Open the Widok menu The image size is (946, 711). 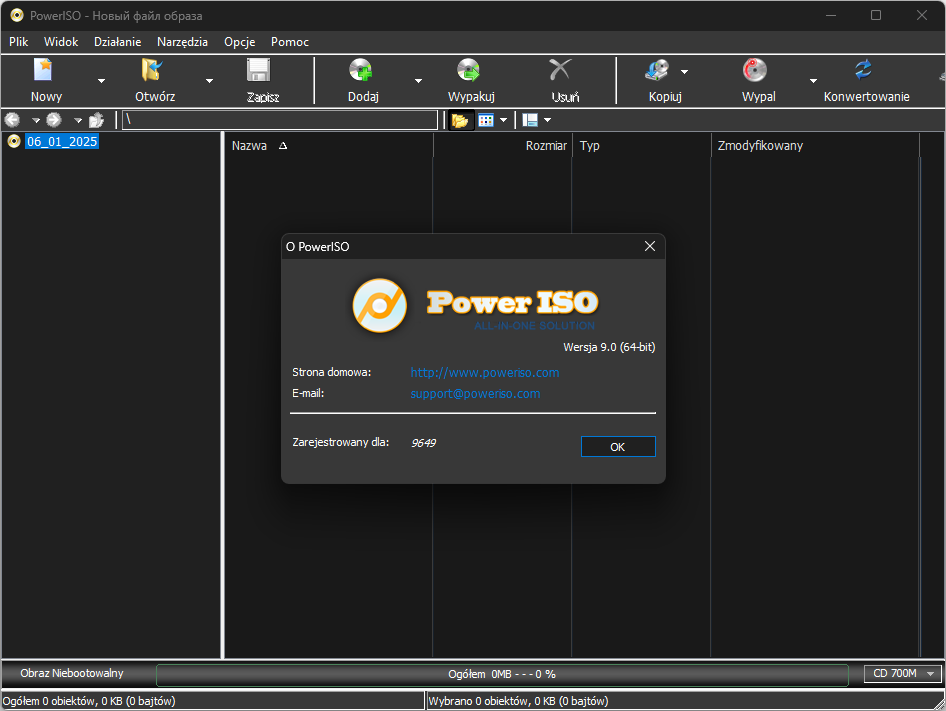[x=61, y=42]
